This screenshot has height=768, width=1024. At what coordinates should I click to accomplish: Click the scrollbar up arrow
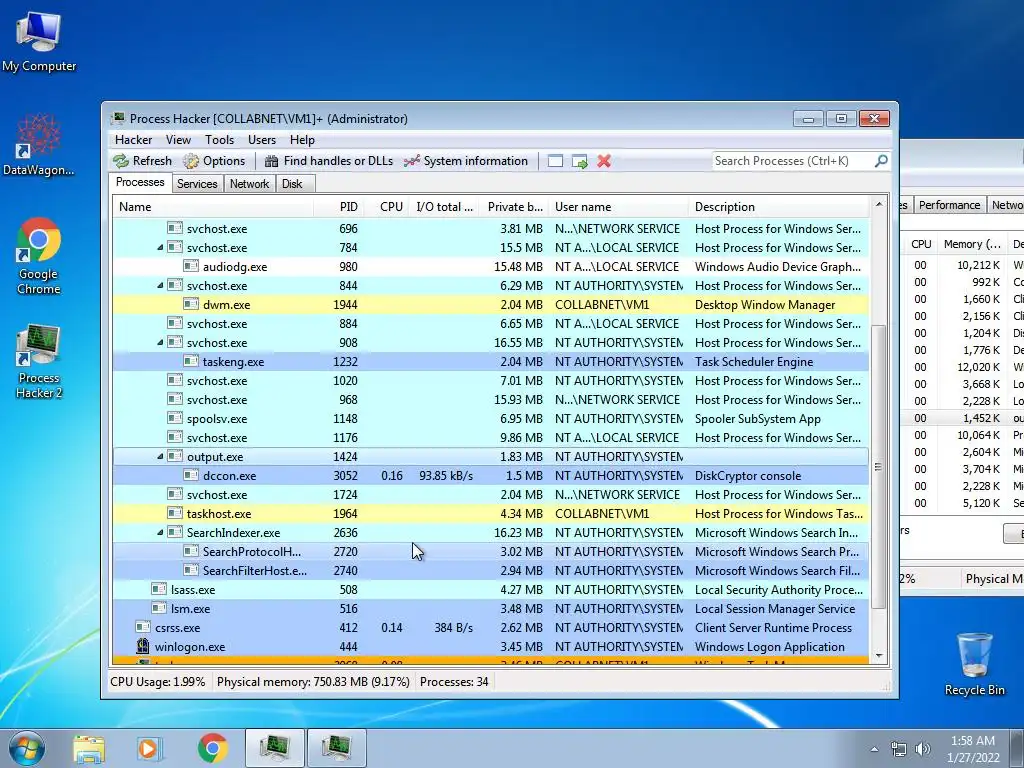click(878, 204)
